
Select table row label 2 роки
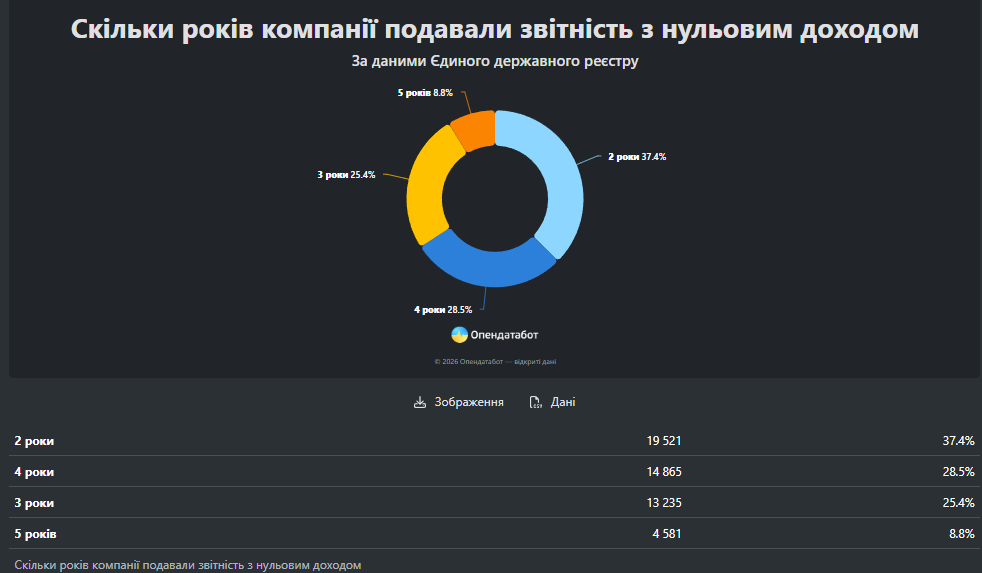pyautogui.click(x=34, y=441)
